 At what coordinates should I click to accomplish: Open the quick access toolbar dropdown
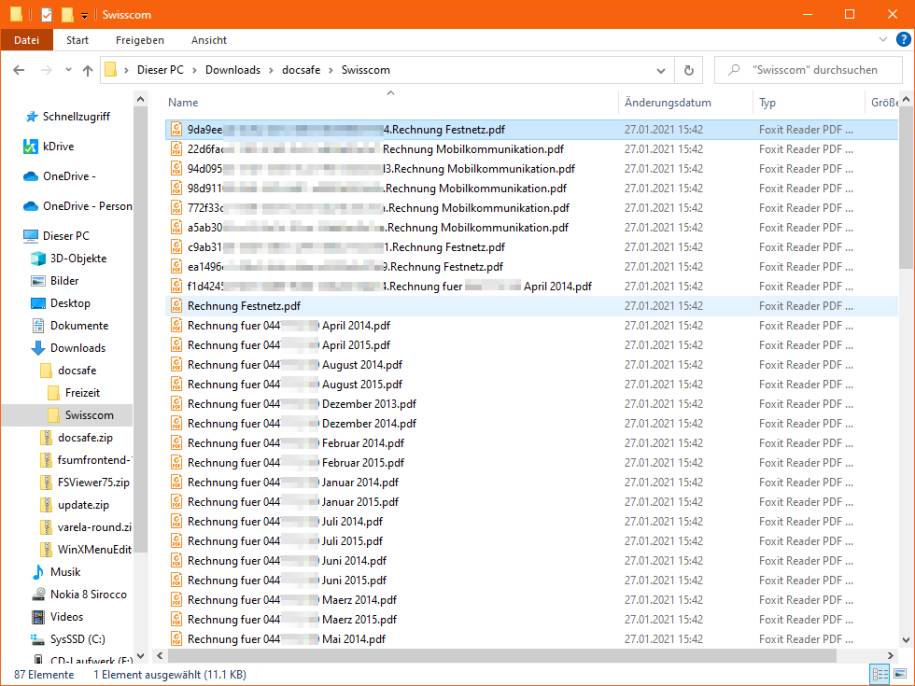pos(85,15)
